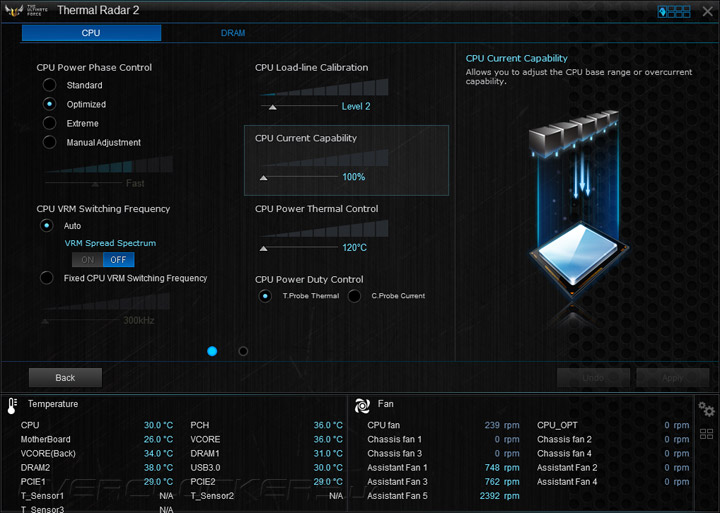Click the Assistant Fan 3 762 rpm reading
Image resolution: width=720 pixels, height=513 pixels.
point(502,482)
